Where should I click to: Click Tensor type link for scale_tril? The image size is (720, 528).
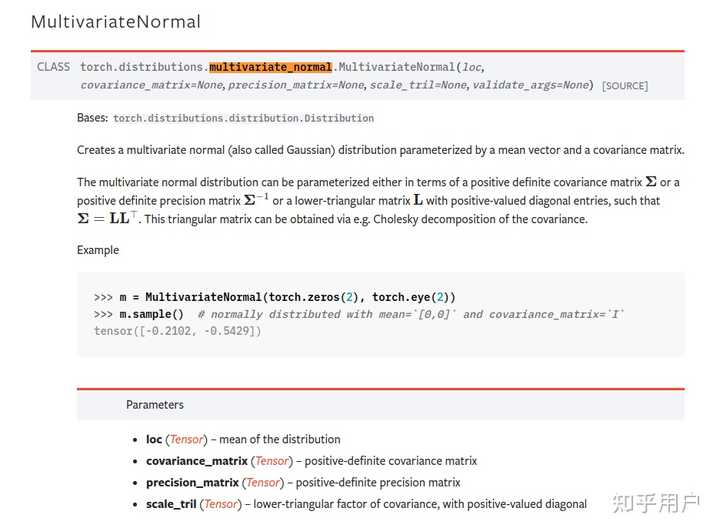221,504
